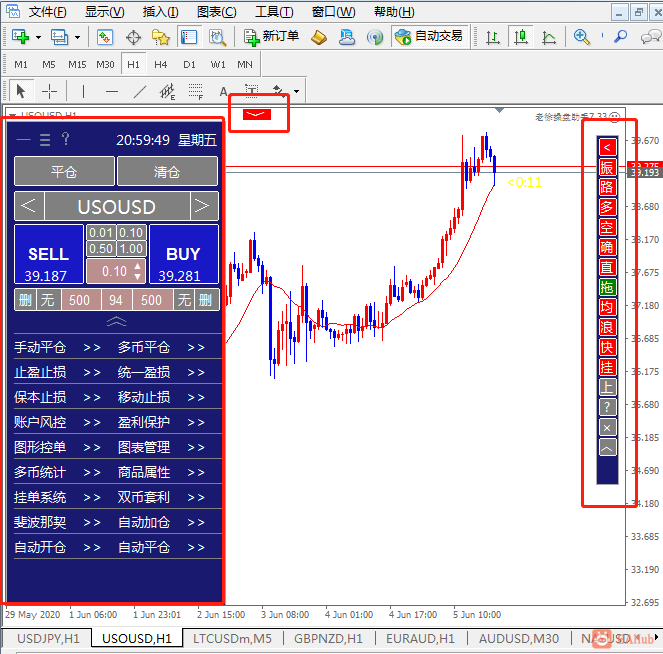Switch to the GBPNZD,H1 chart tab
Image resolution: width=663 pixels, height=654 pixels.
click(329, 638)
